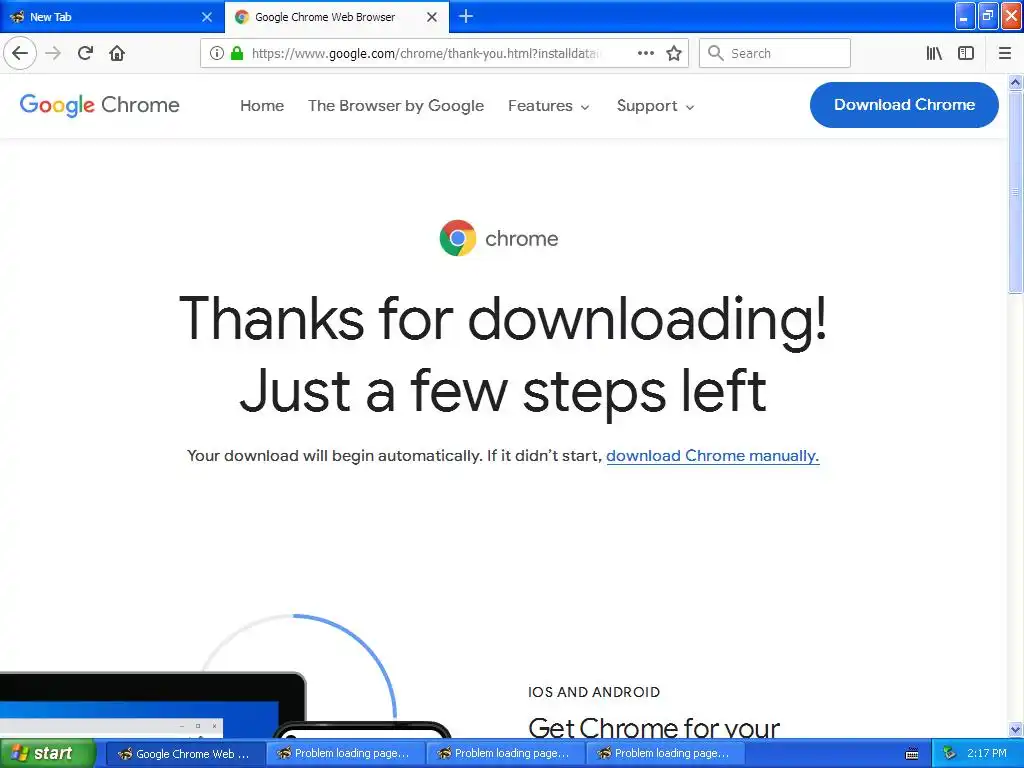
Task: Open the hamburger application menu
Action: click(1004, 53)
